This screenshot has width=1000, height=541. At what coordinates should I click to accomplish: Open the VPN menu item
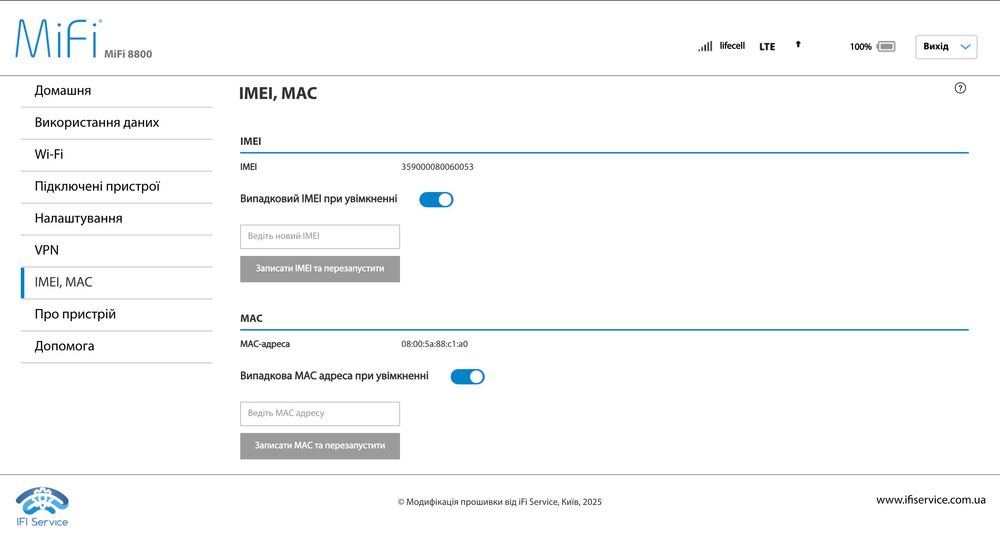point(47,250)
